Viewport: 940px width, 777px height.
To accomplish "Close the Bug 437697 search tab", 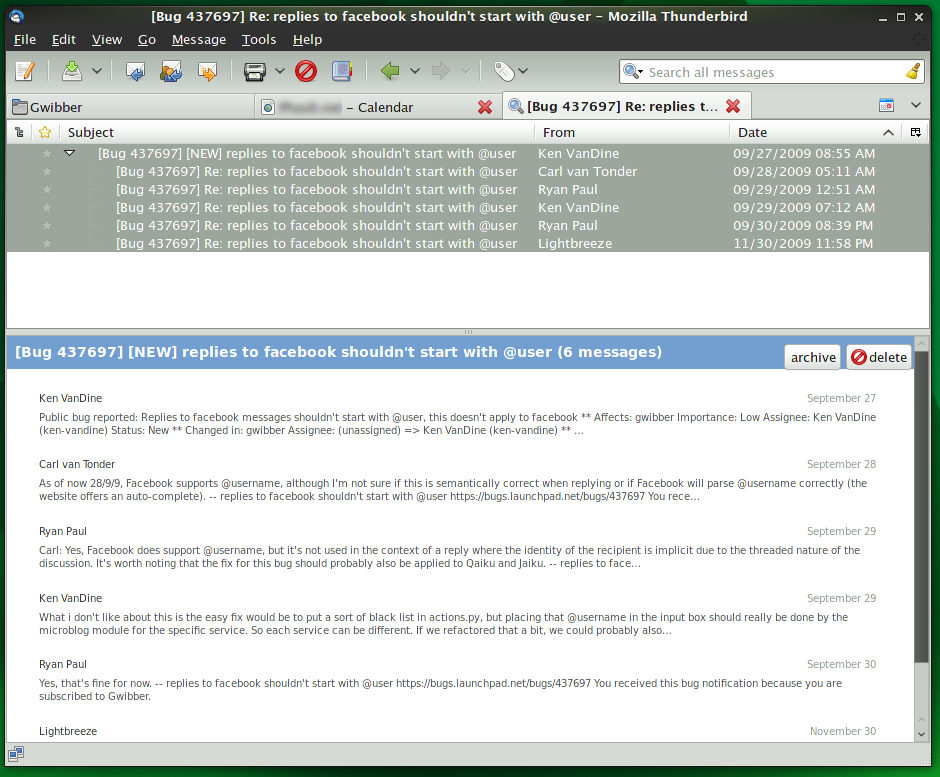I will coord(733,106).
